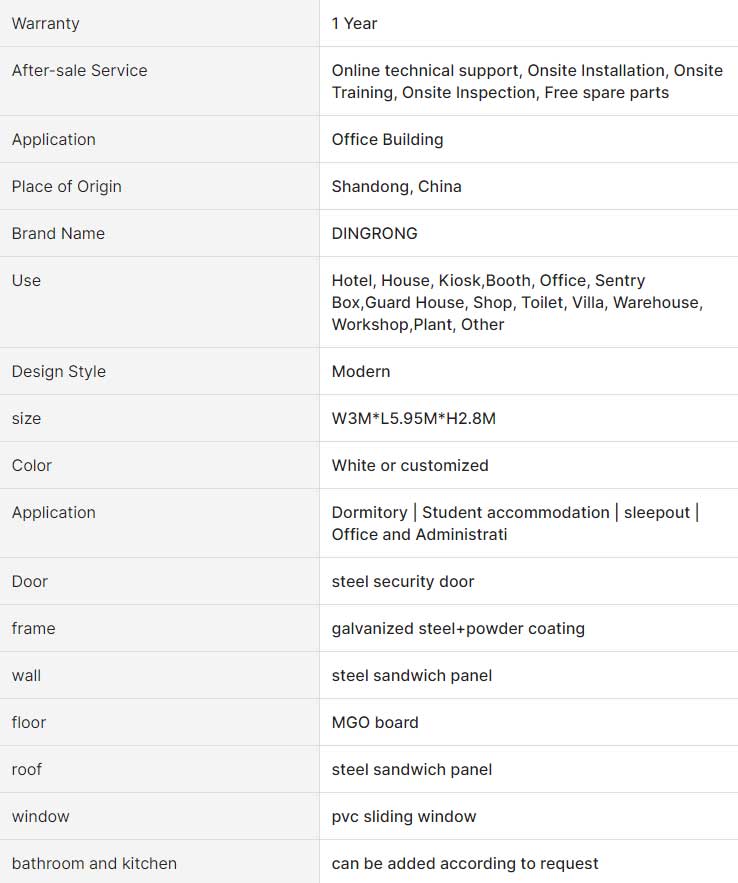The image size is (738, 883).
Task: Click the size value W3M*L5.95M*H2.8M
Action: coord(414,418)
